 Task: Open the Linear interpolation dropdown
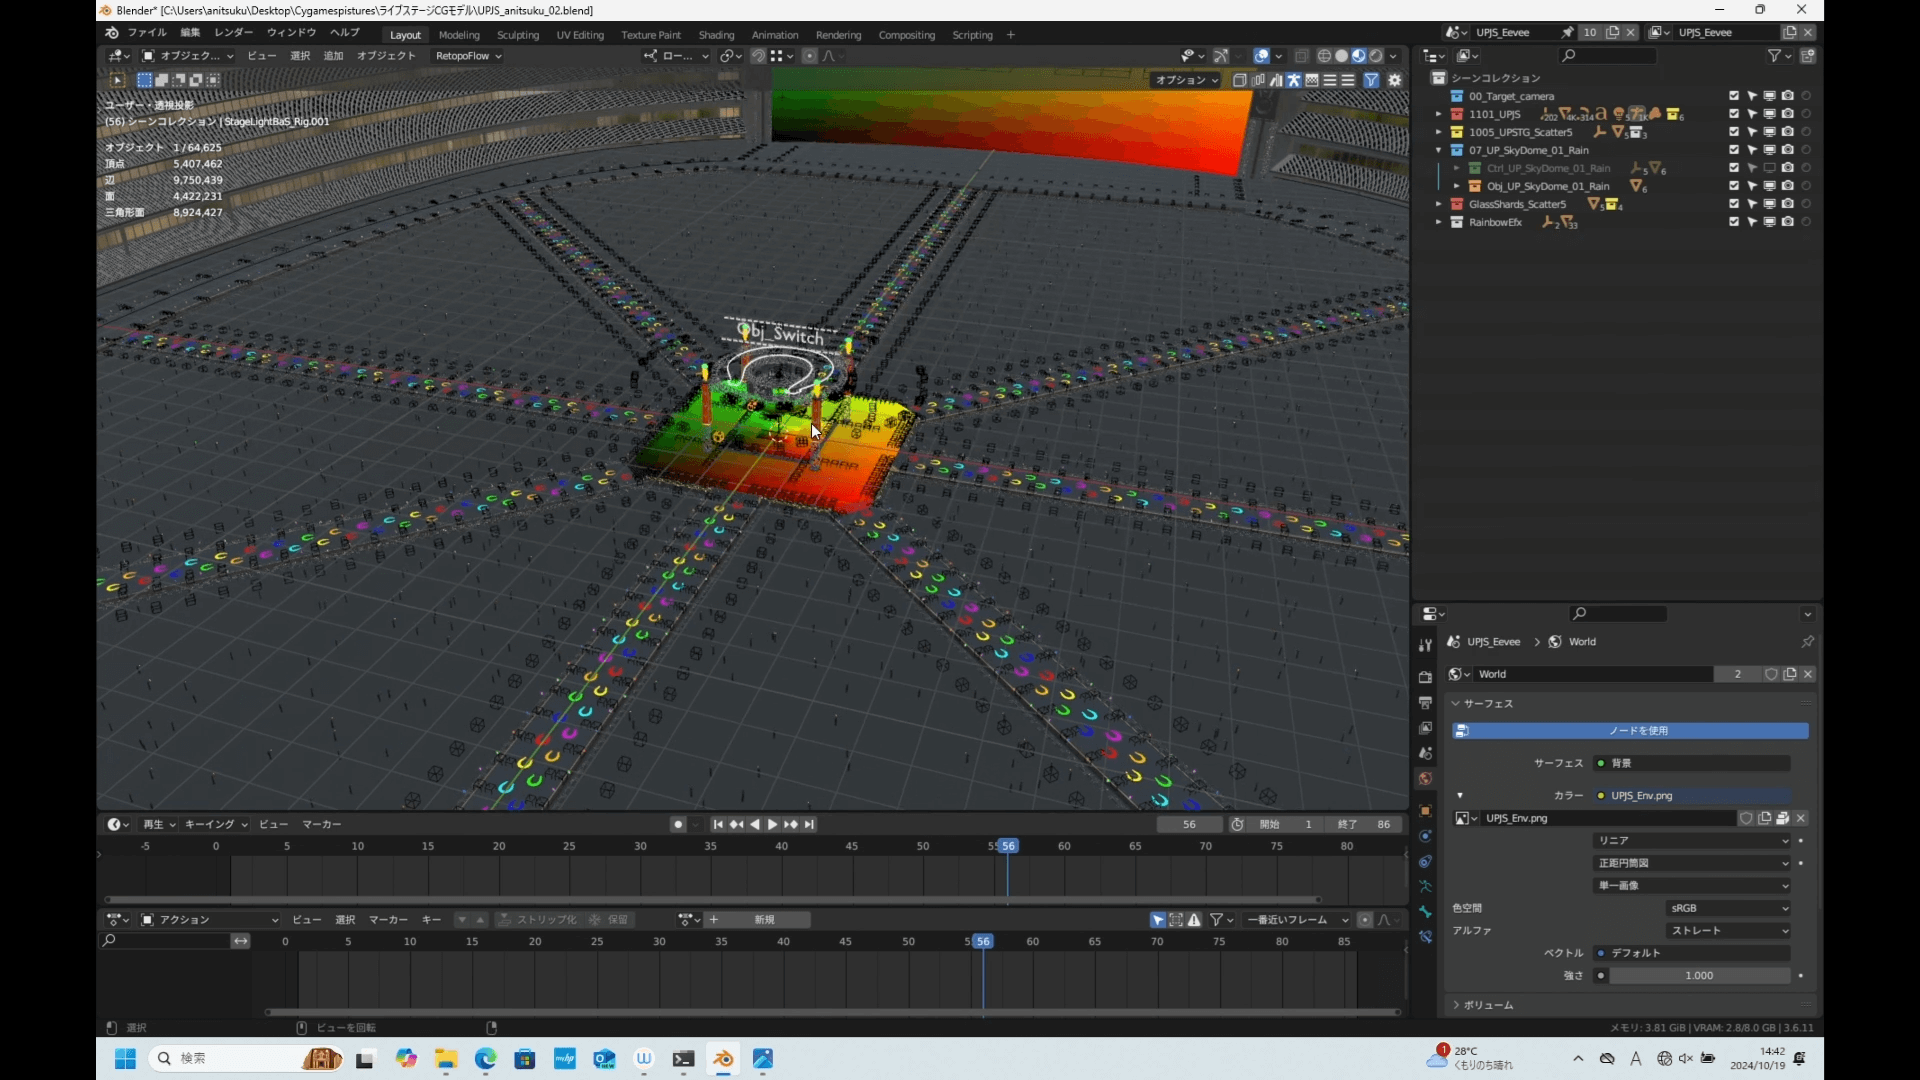coord(1692,841)
